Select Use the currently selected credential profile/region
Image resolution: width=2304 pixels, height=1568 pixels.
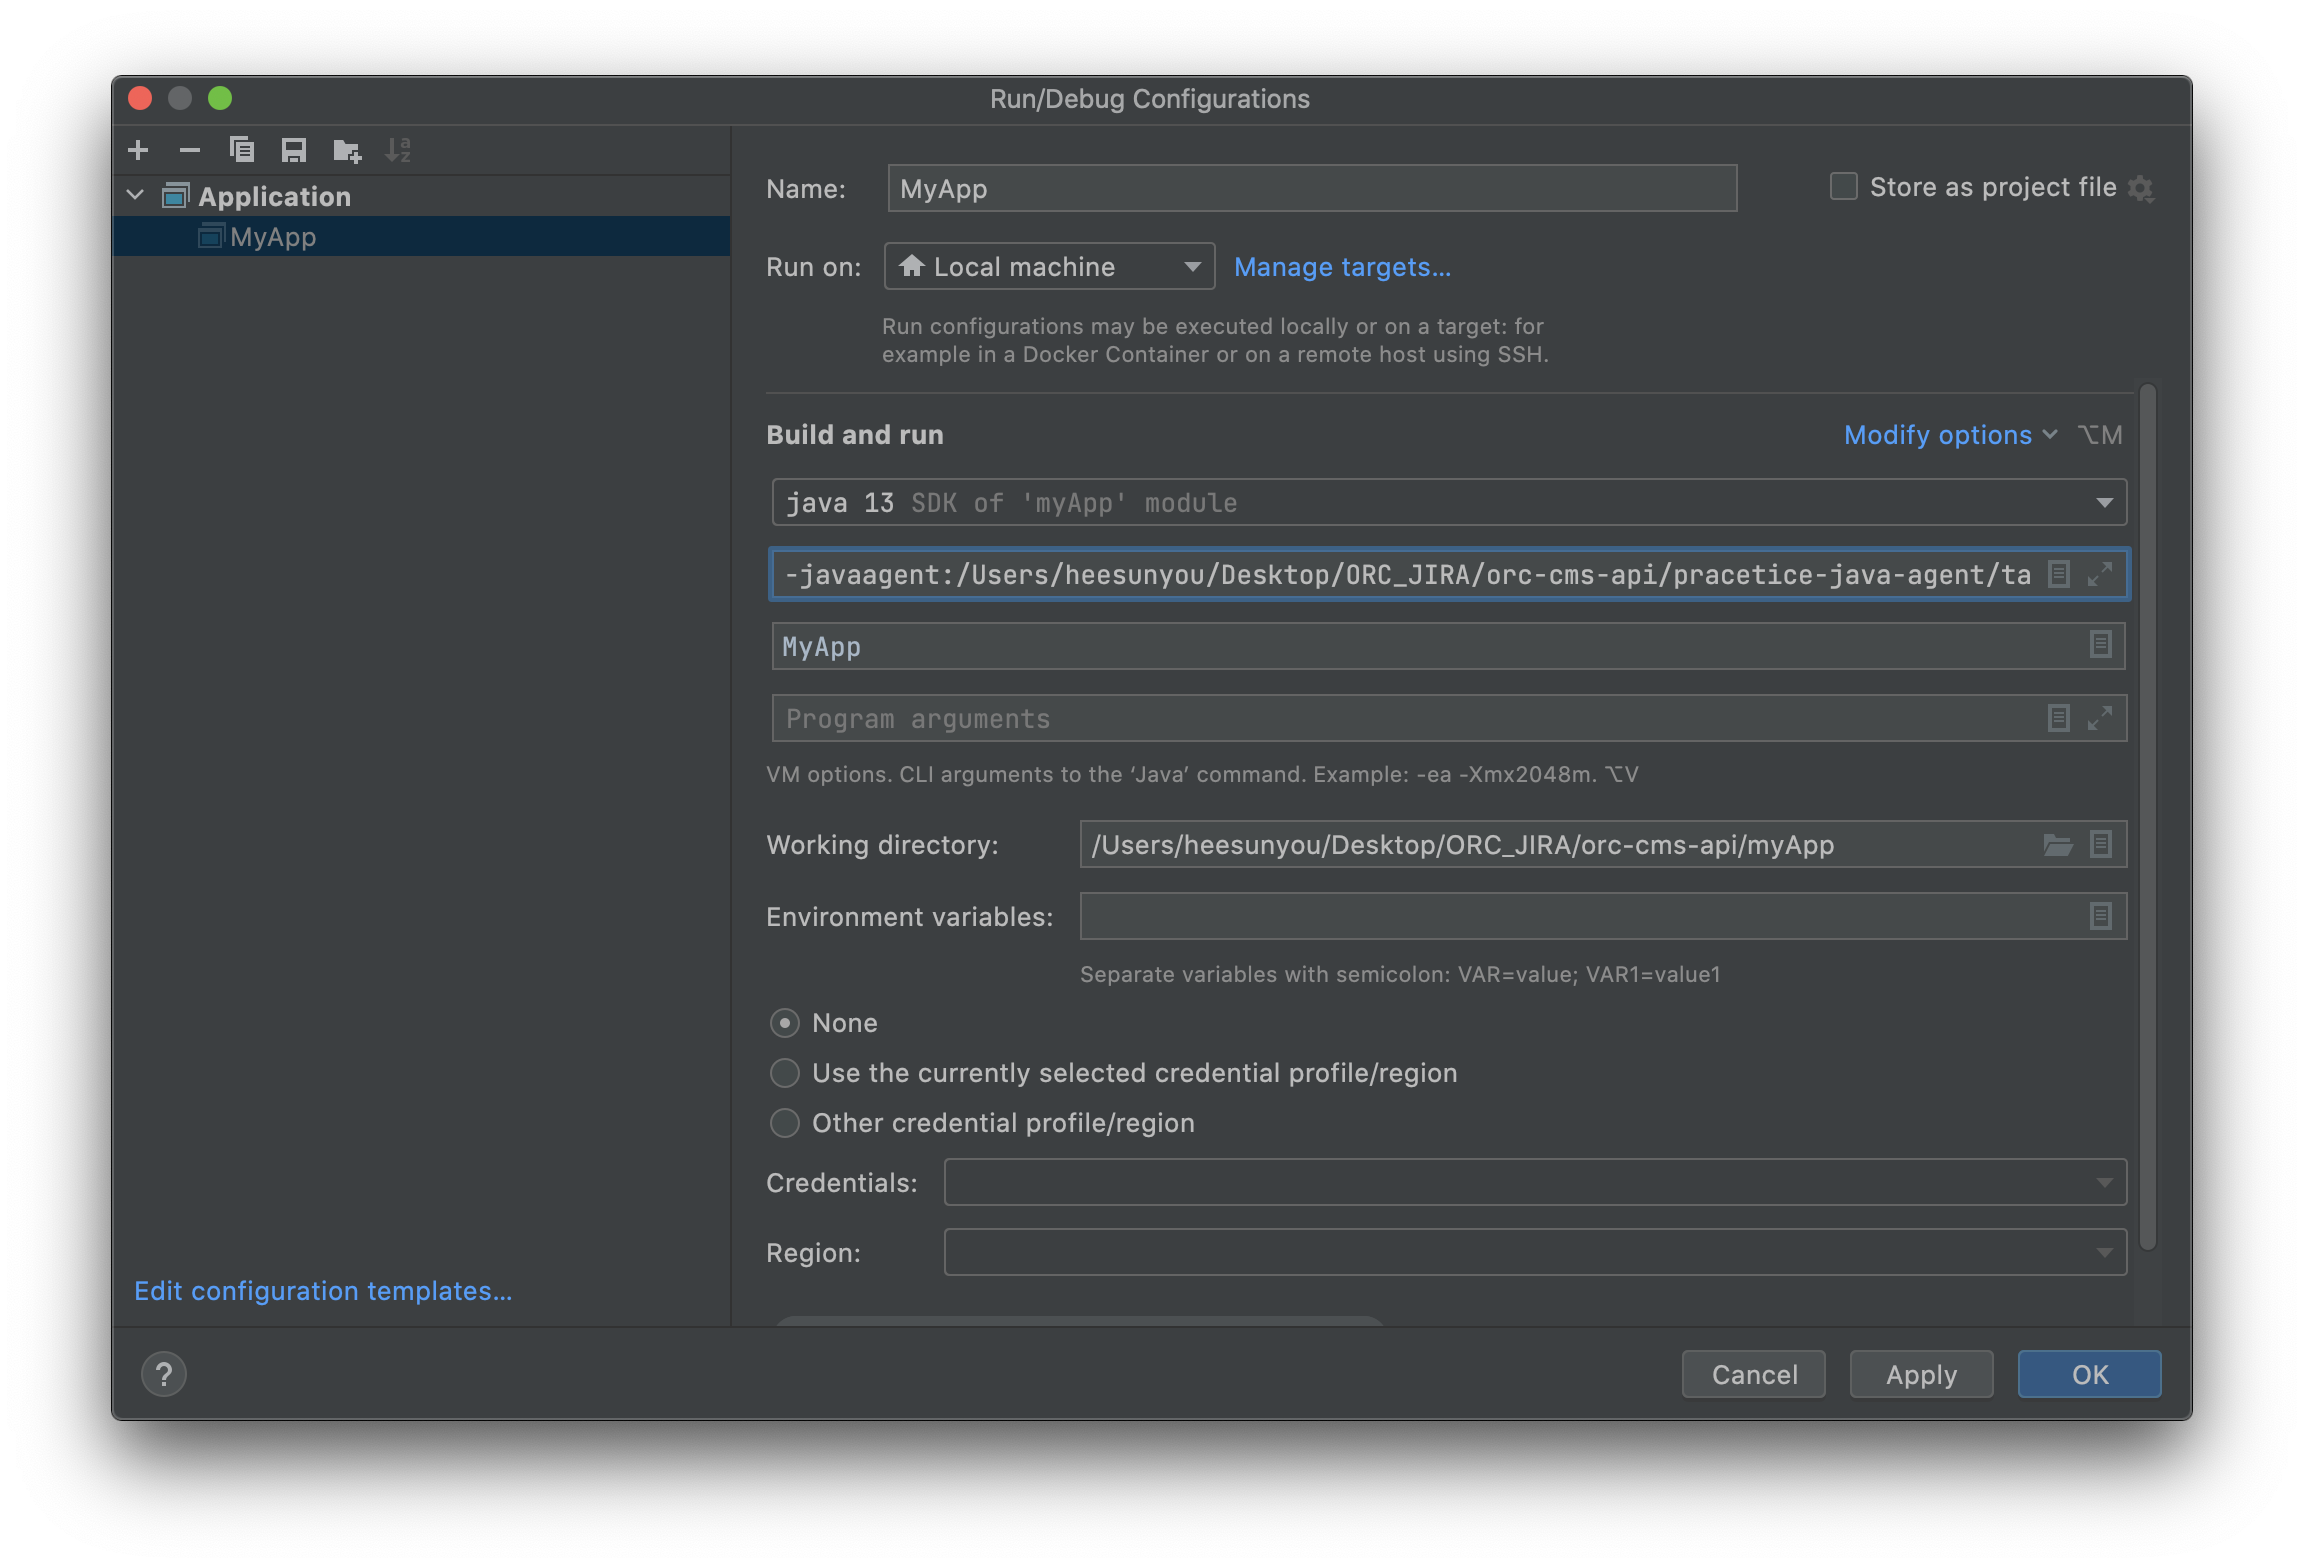(x=785, y=1073)
